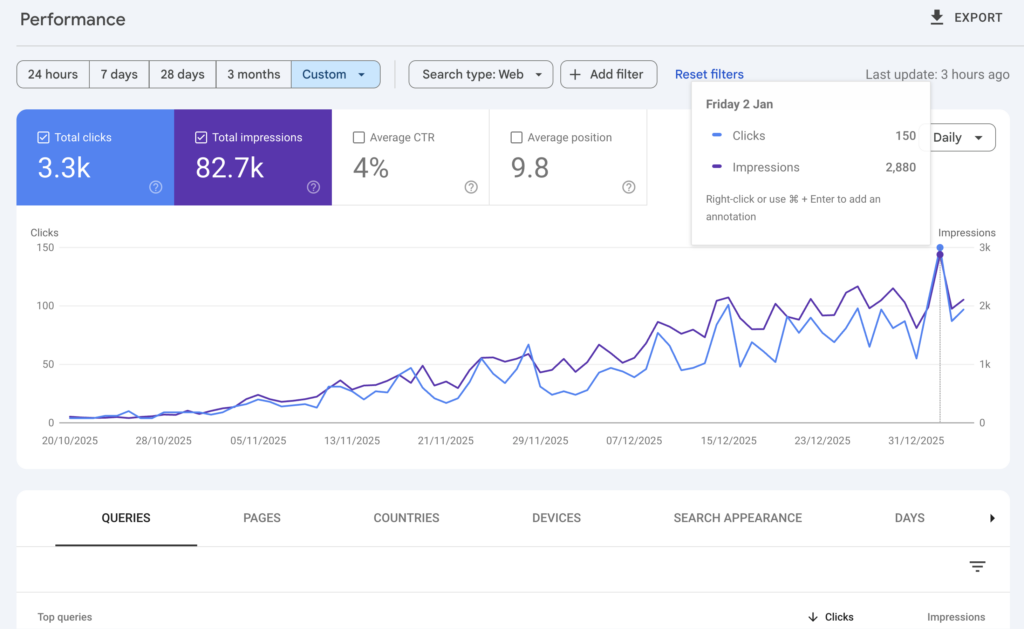Open the Custom date range dropdown
Image resolution: width=1024 pixels, height=629 pixels.
point(335,74)
